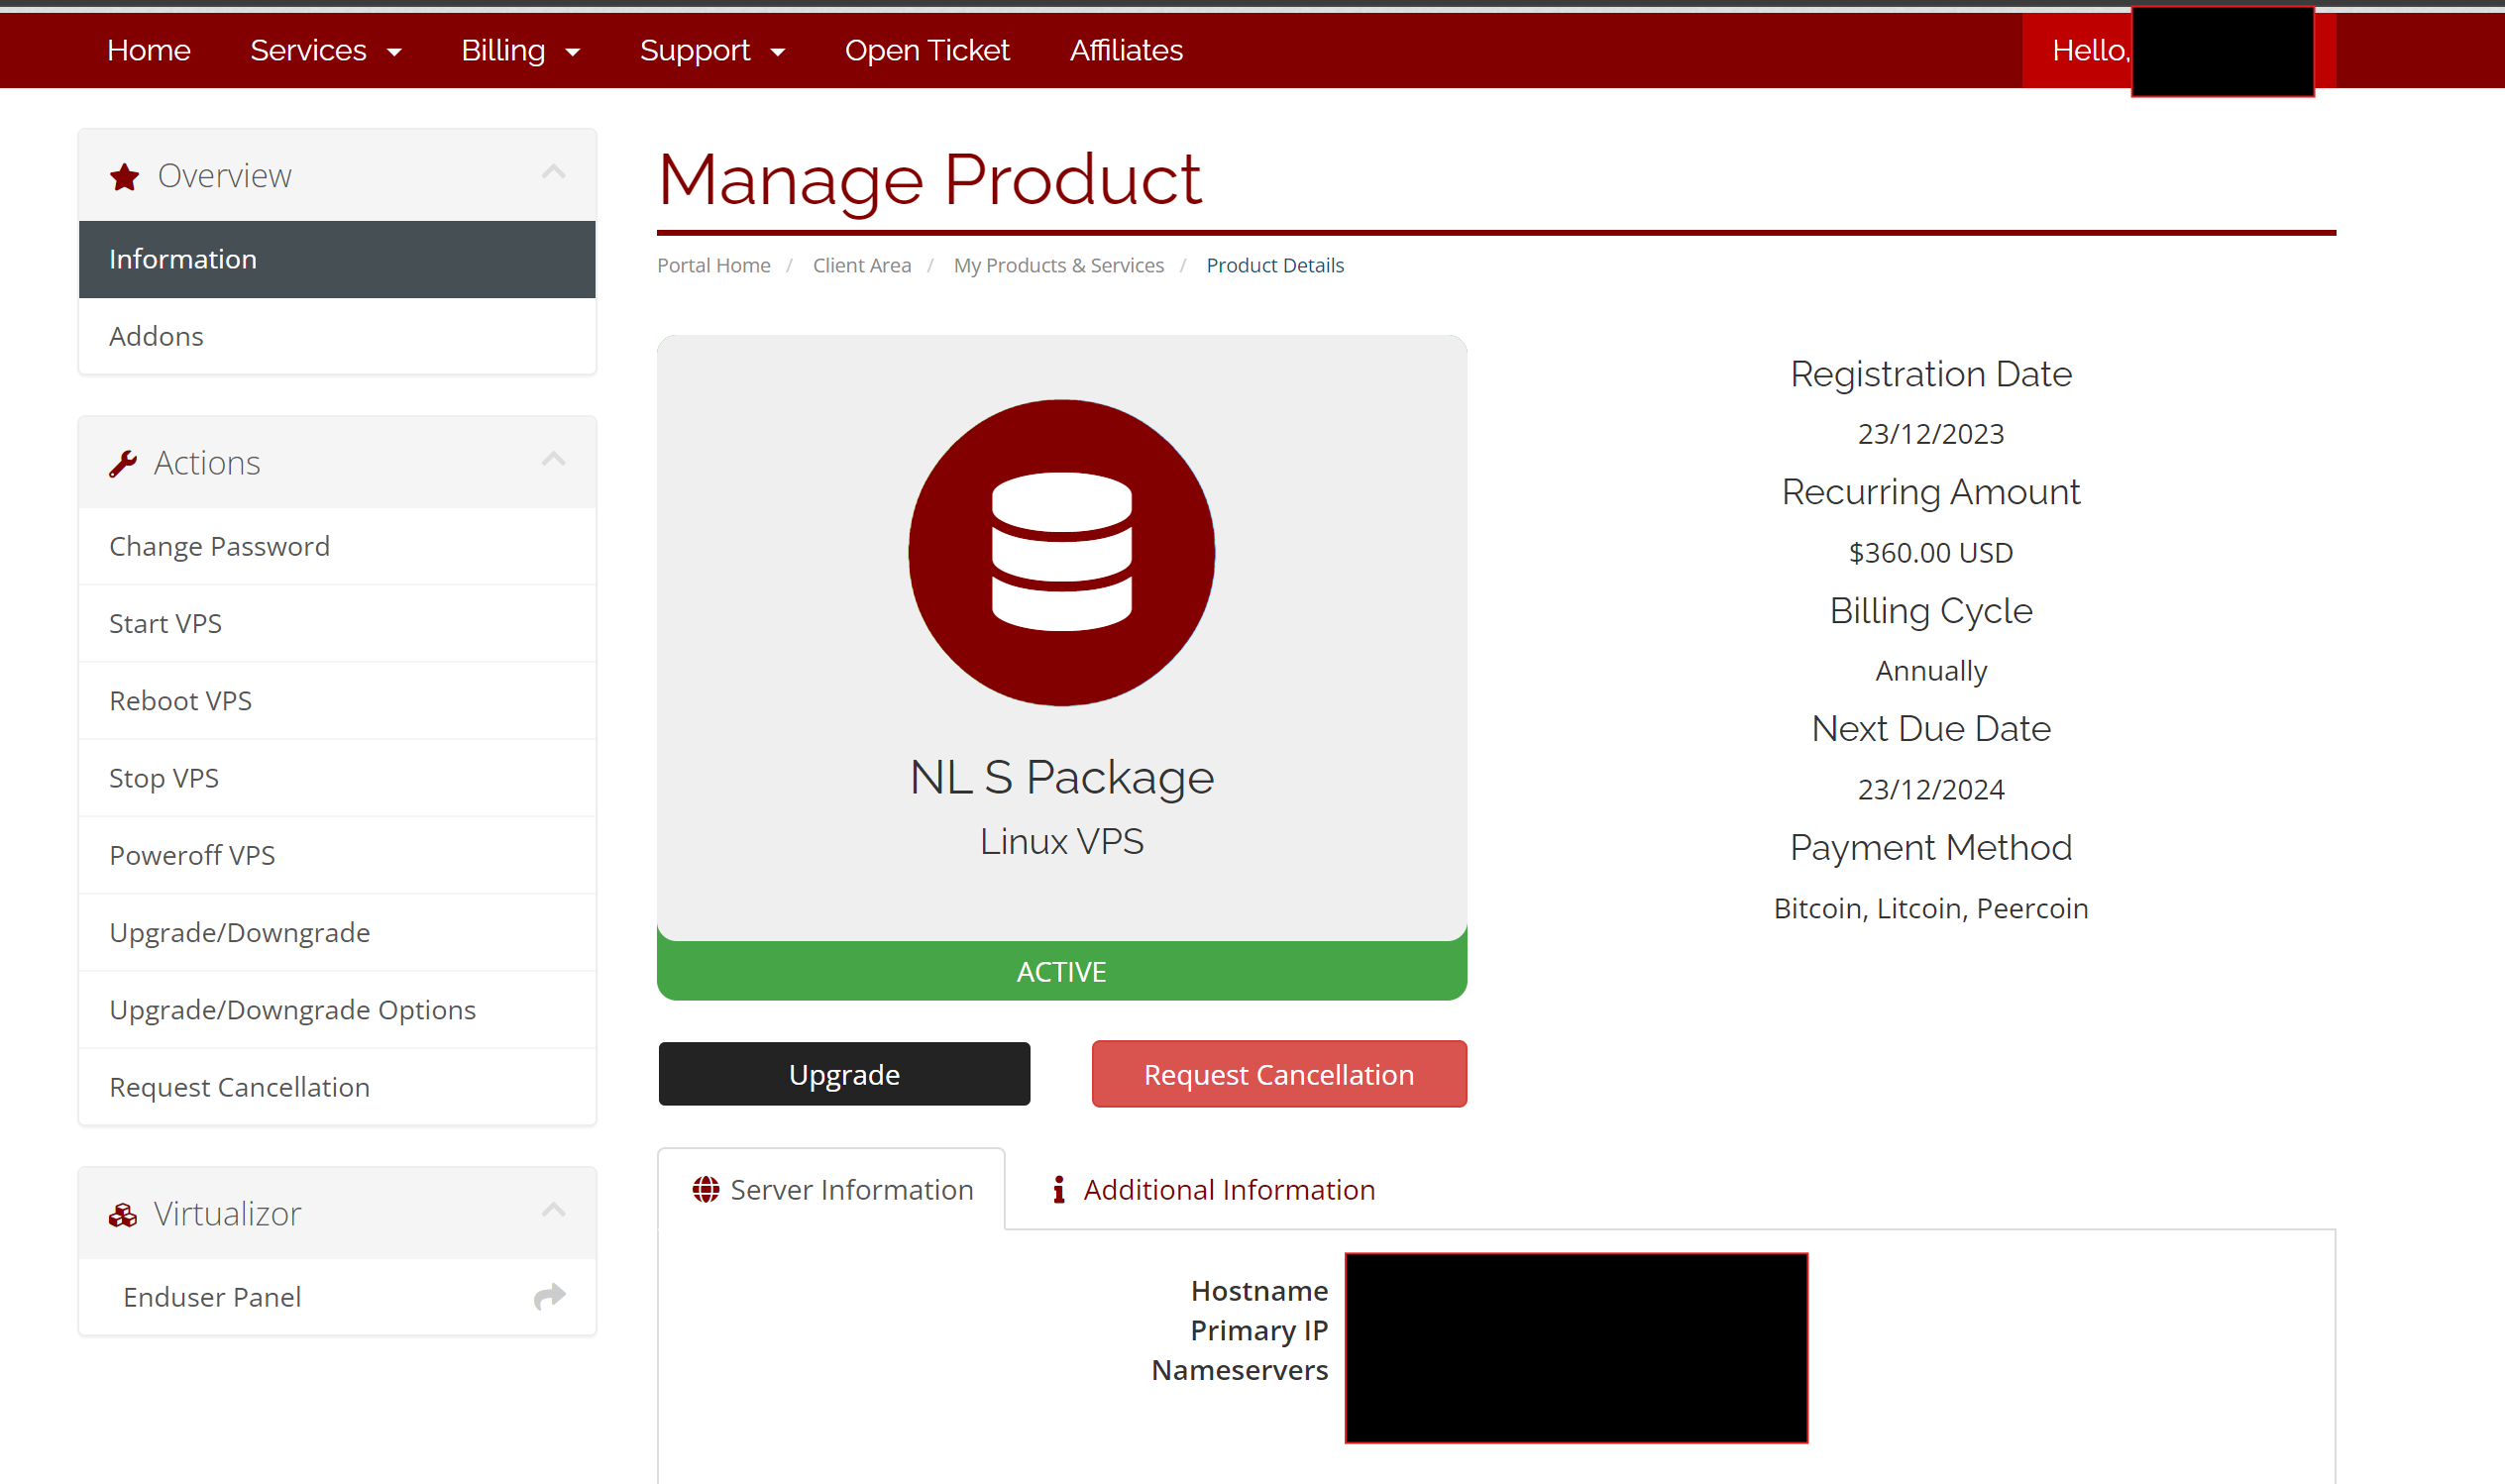Click the $360.00 USD recurring amount

(x=1931, y=552)
